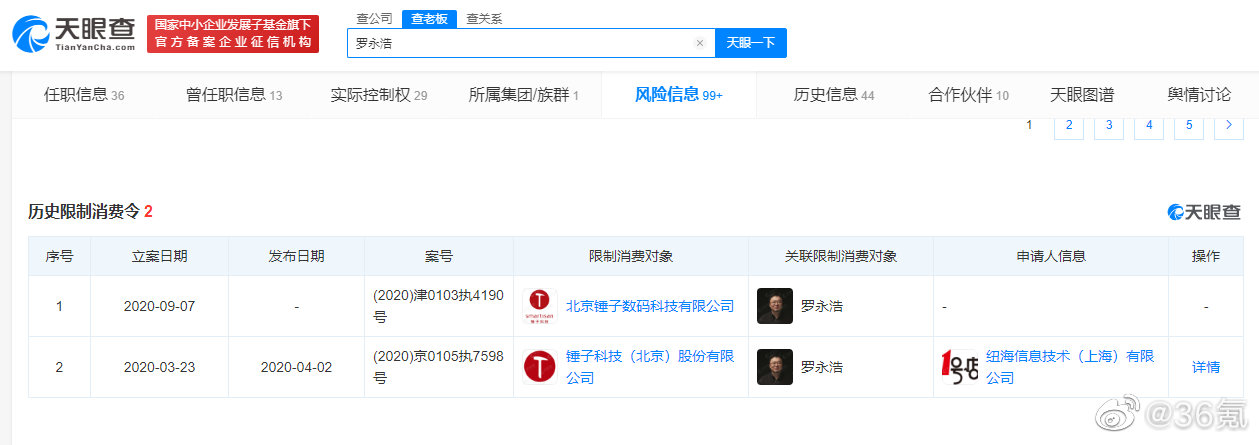This screenshot has width=1259, height=445.
Task: Select filing date 2020-03-23
Action: pos(159,367)
